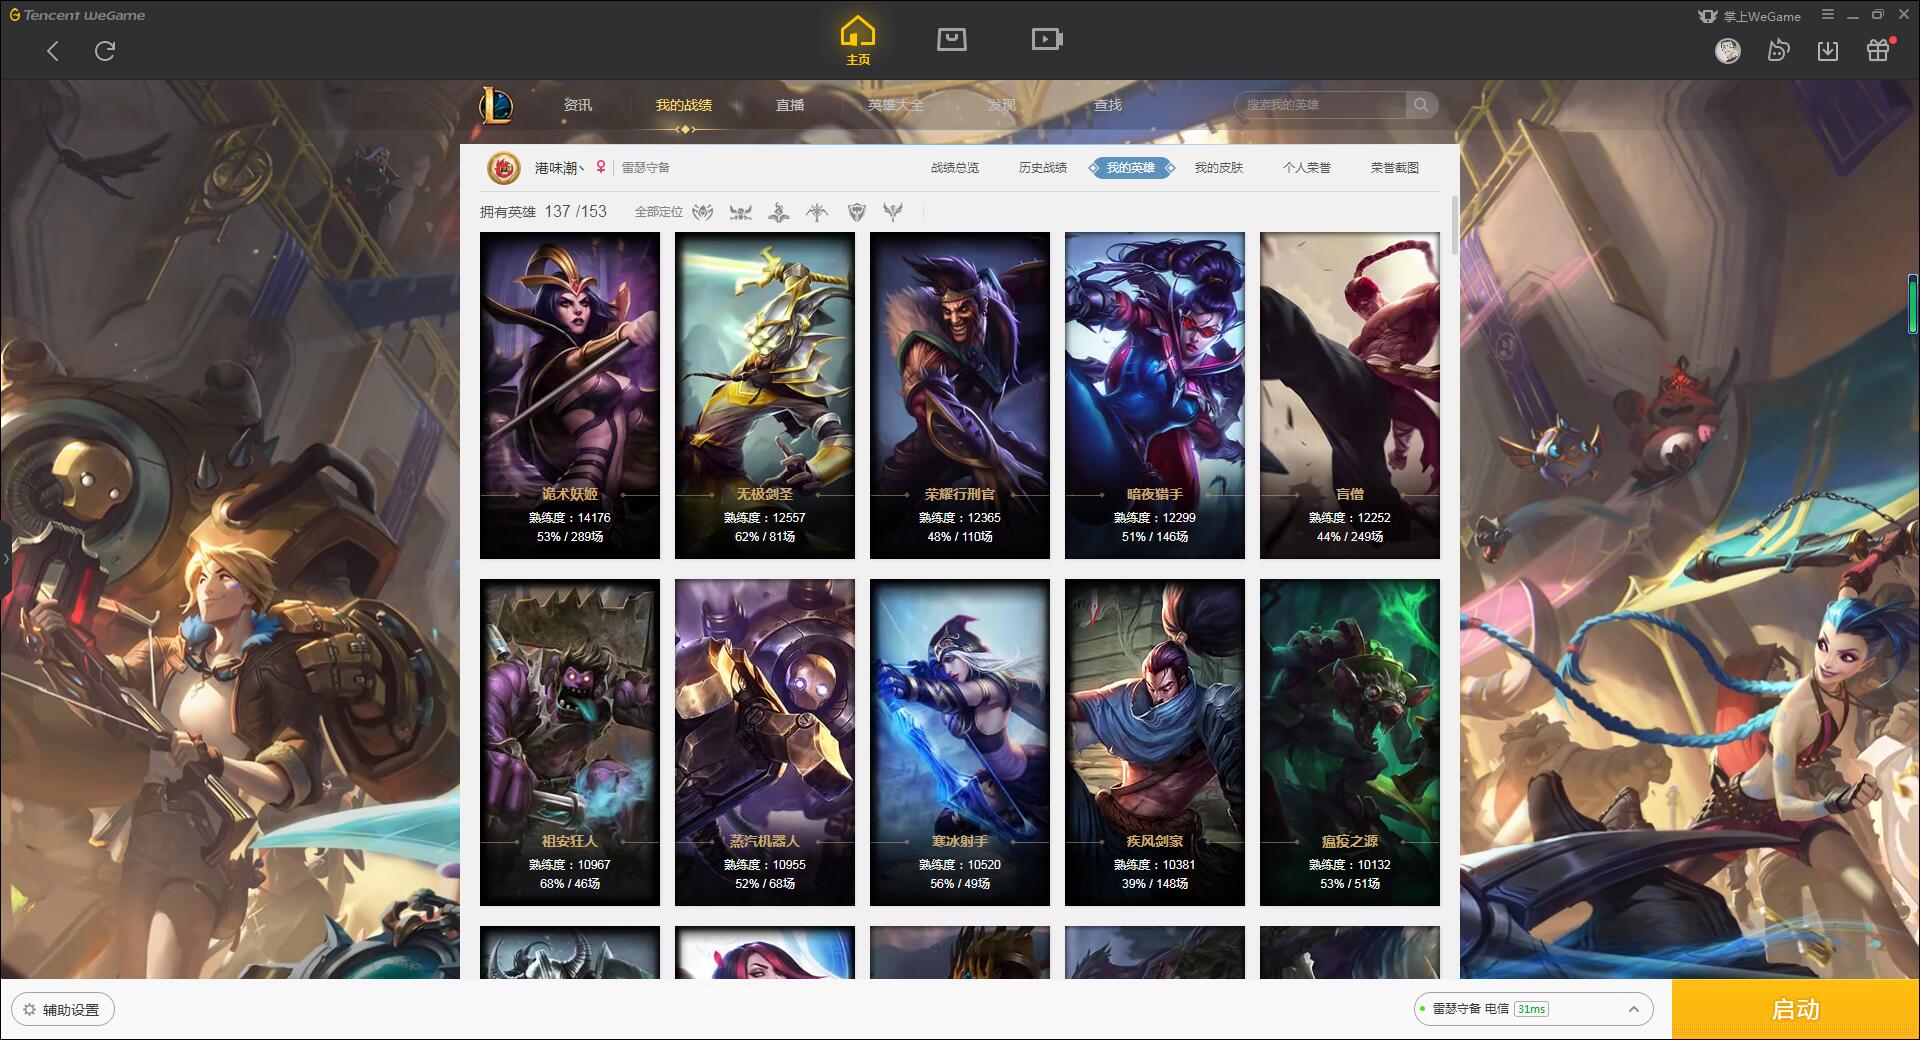Click the 31ms latency badge
This screenshot has width=1920, height=1040.
click(1531, 1009)
